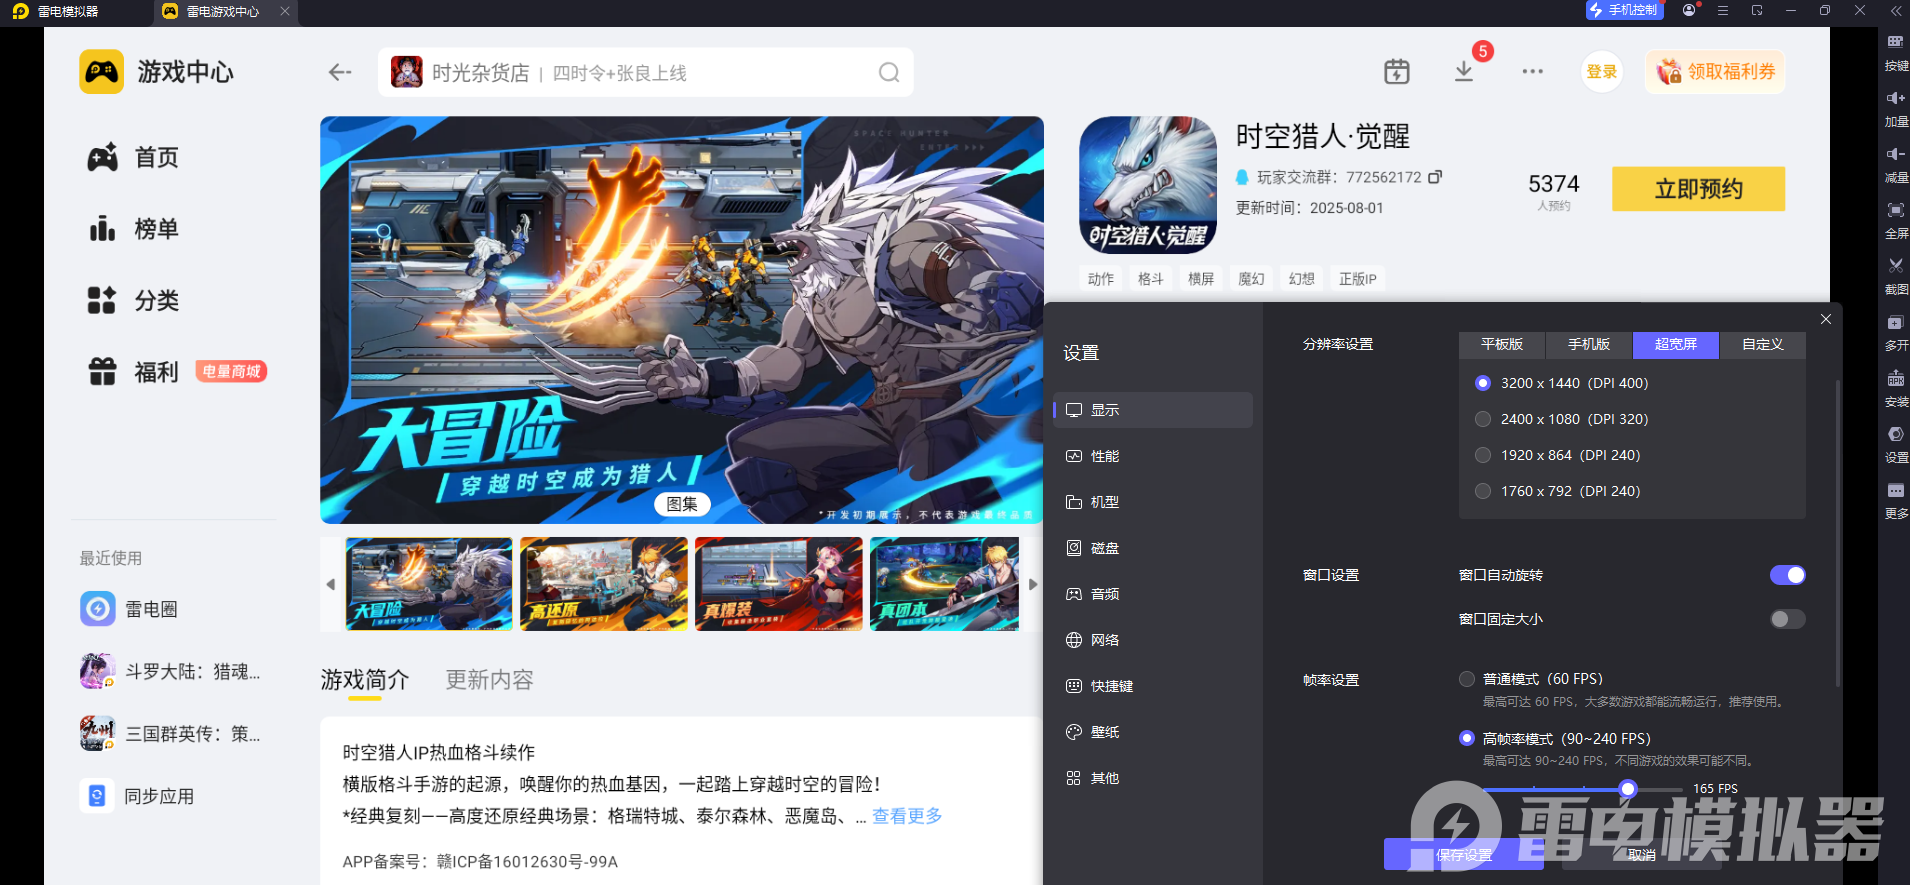Open the 更新内容 tab
Viewport: 1910px width, 885px height.
[489, 680]
